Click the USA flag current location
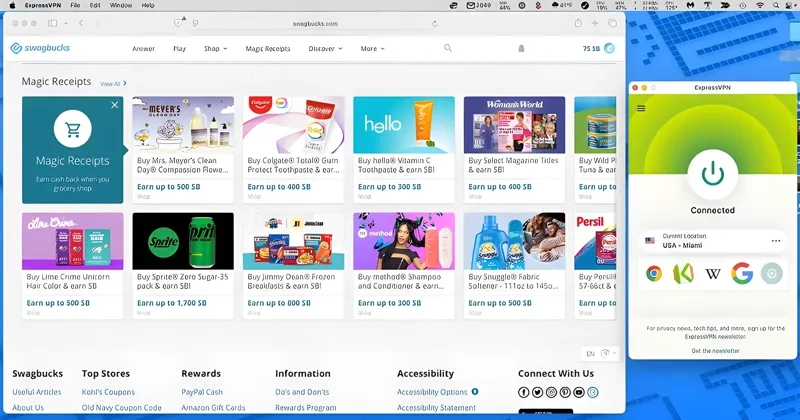Image resolution: width=800 pixels, height=420 pixels. tap(649, 241)
